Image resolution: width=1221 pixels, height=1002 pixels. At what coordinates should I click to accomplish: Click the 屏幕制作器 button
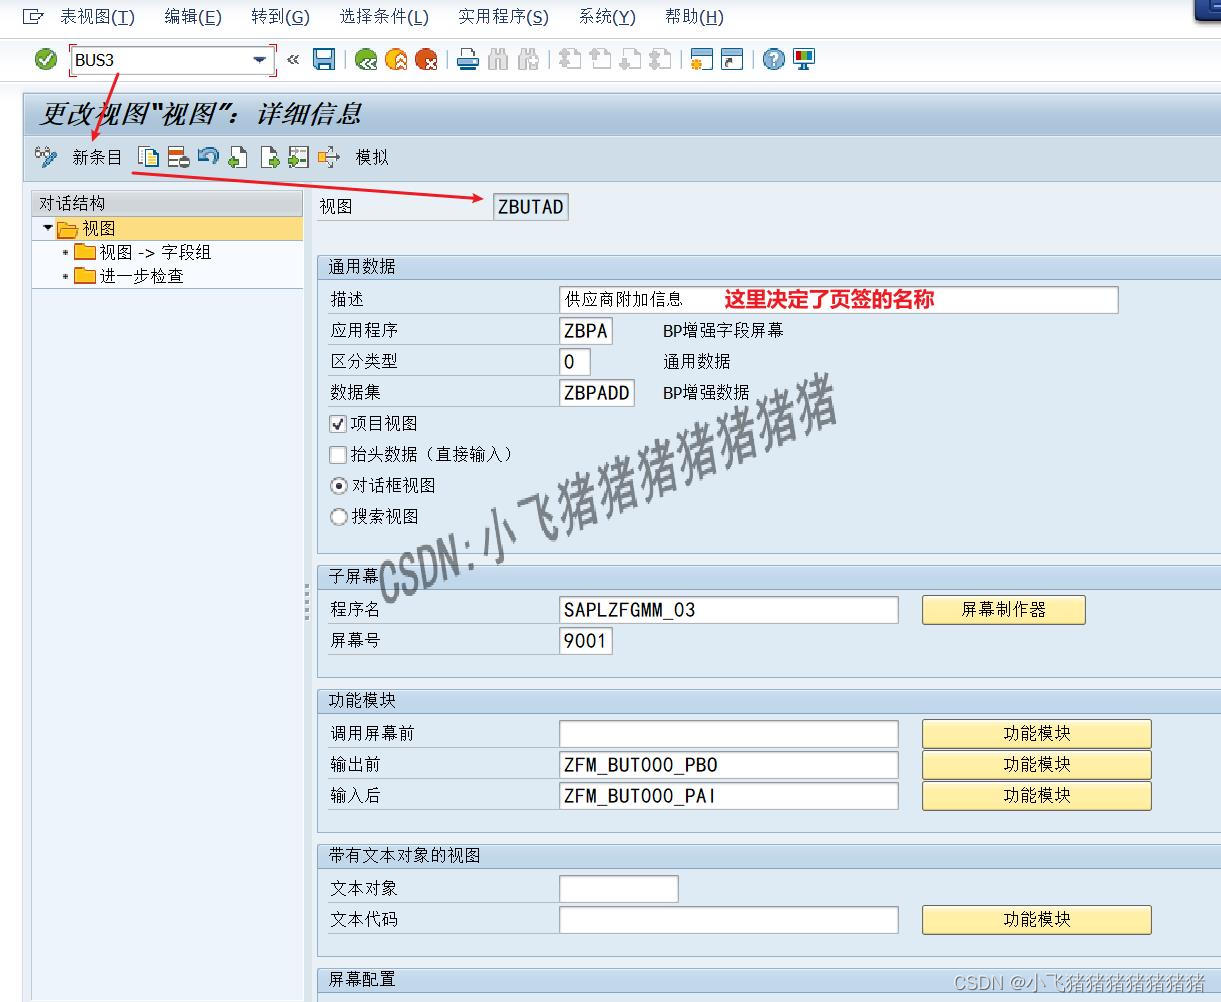1003,609
